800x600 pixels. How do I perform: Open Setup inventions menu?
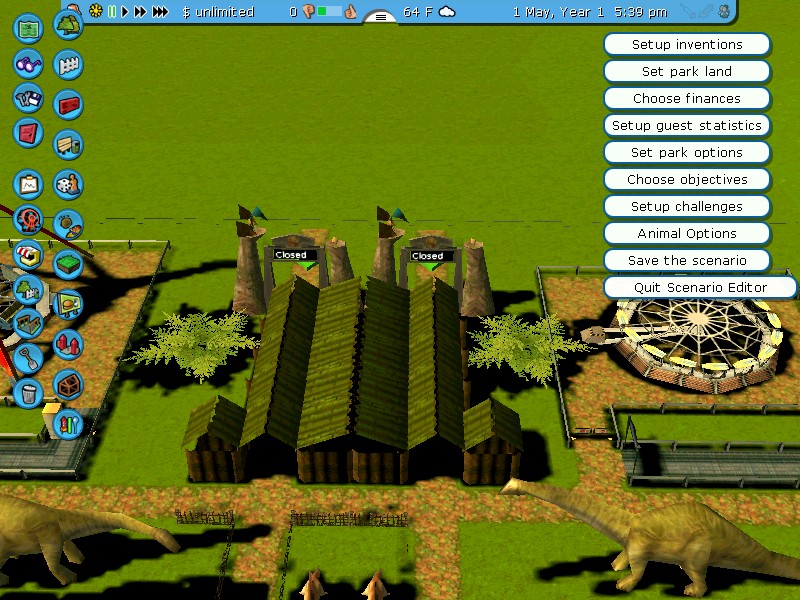(x=686, y=45)
